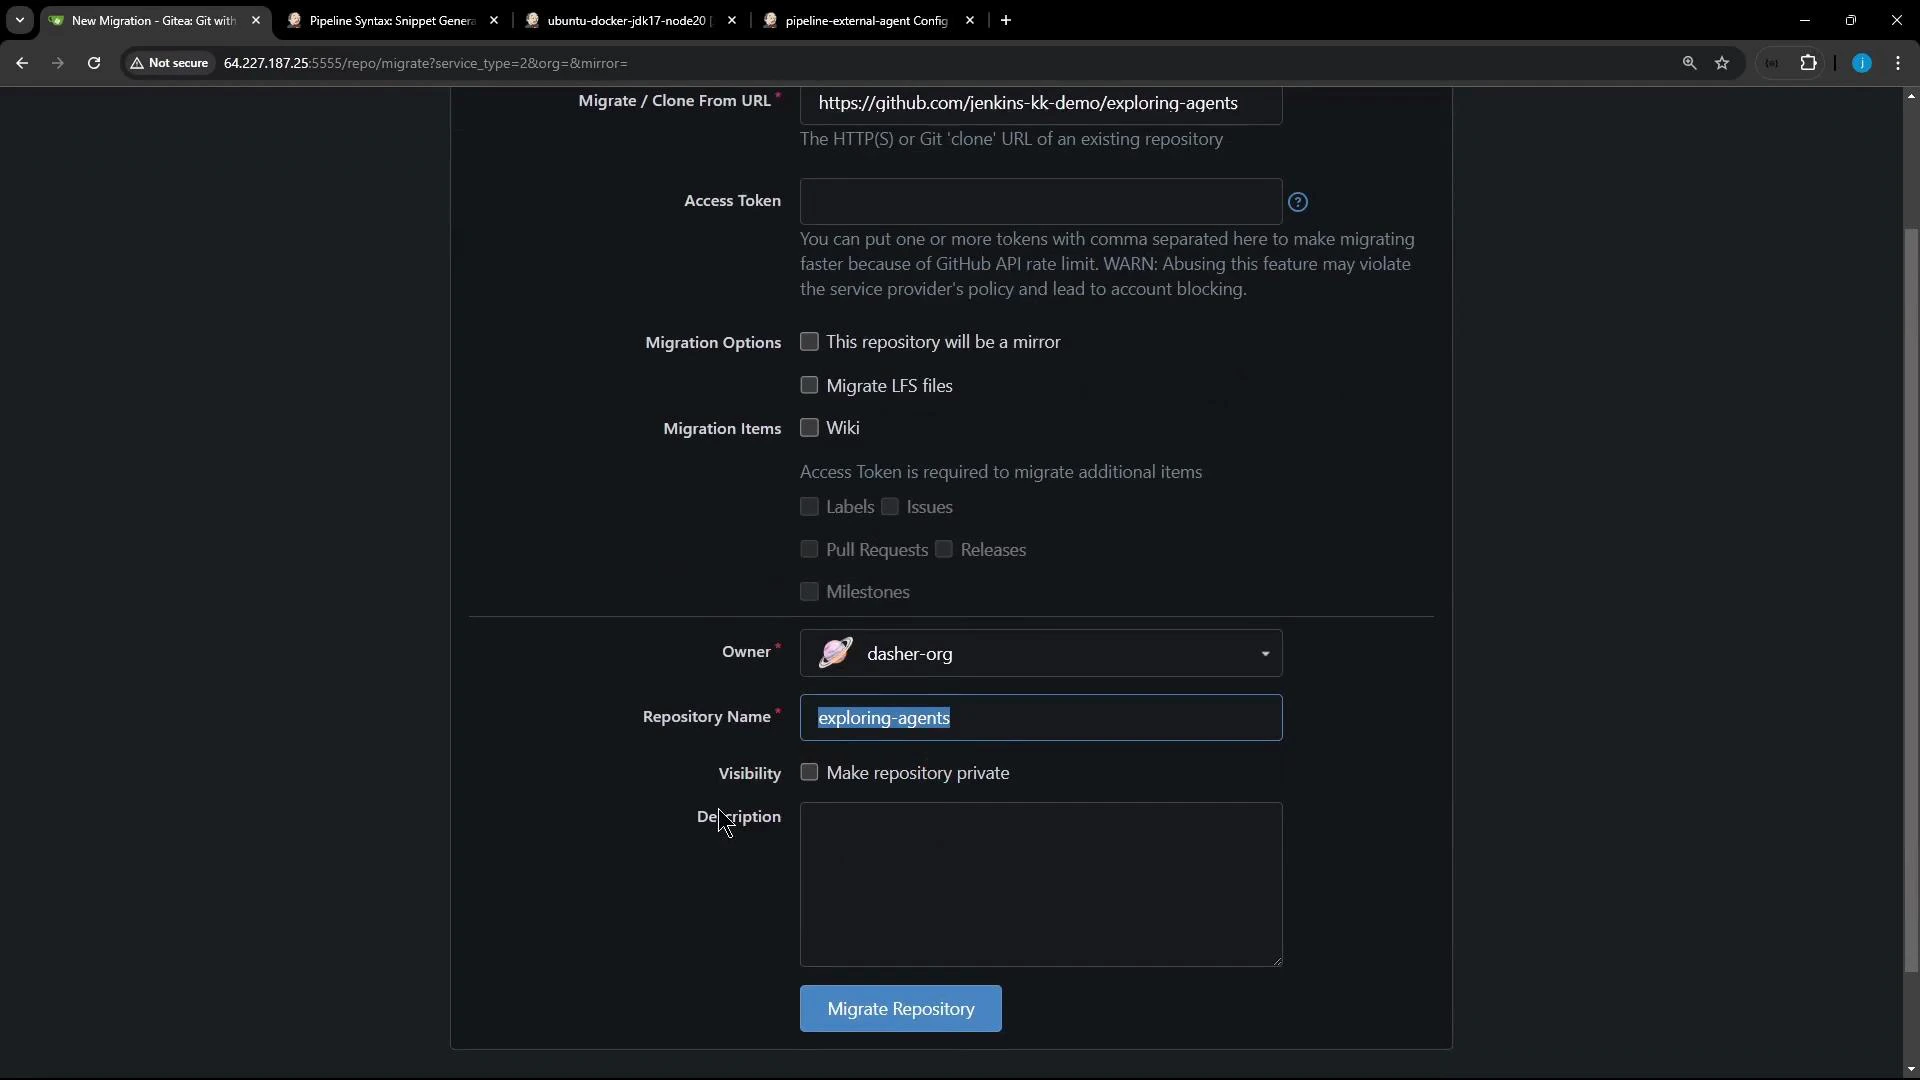Open the browser extensions icon
Screen dimensions: 1920x1080
1809,62
